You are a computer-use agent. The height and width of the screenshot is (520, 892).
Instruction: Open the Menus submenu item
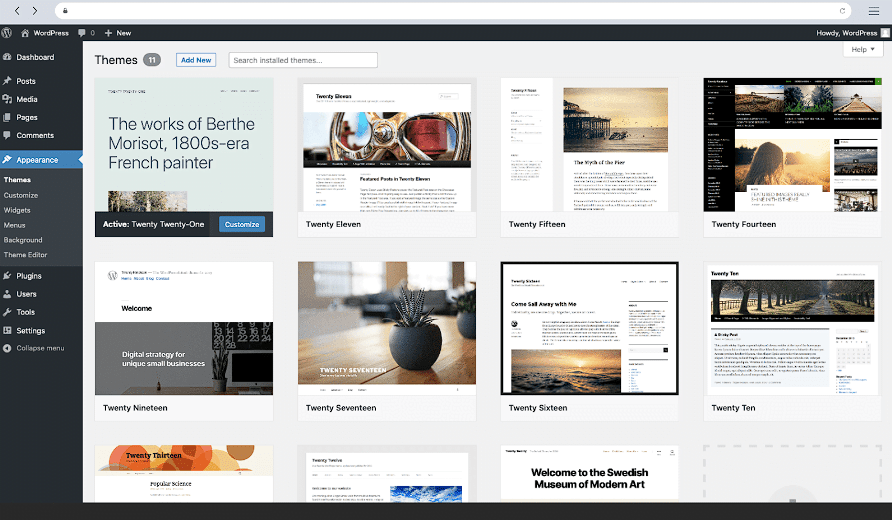pyautogui.click(x=14, y=225)
